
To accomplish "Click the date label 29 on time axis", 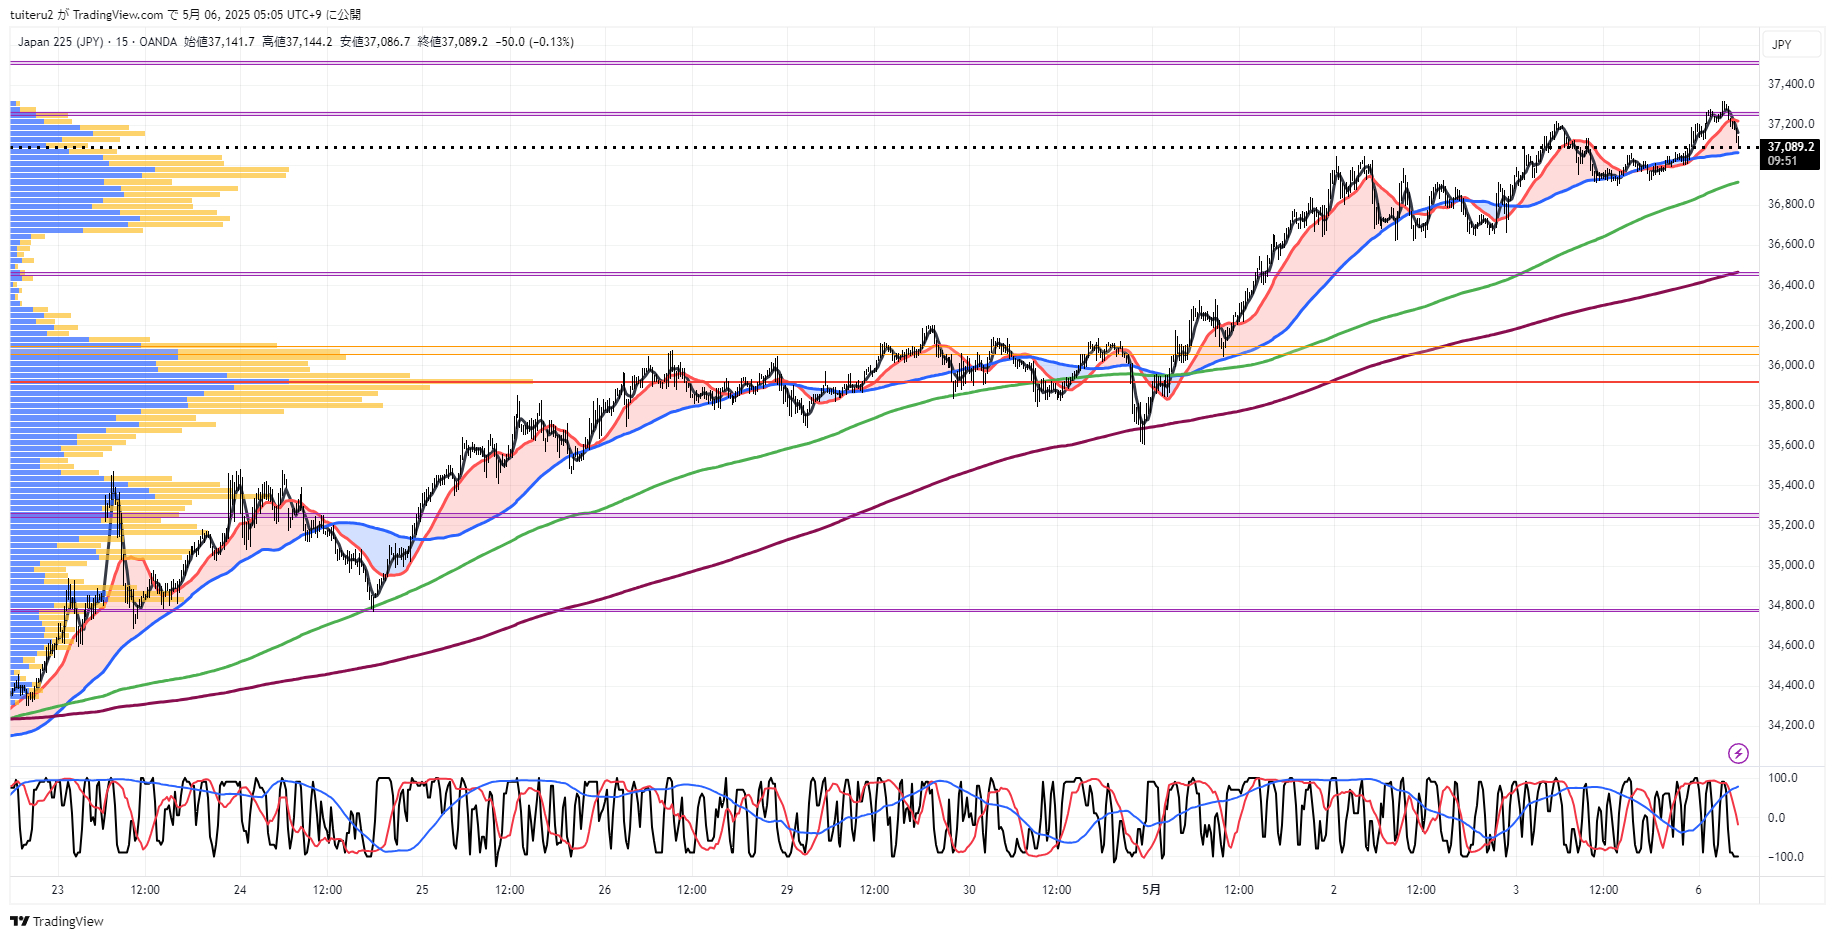I will point(787,890).
